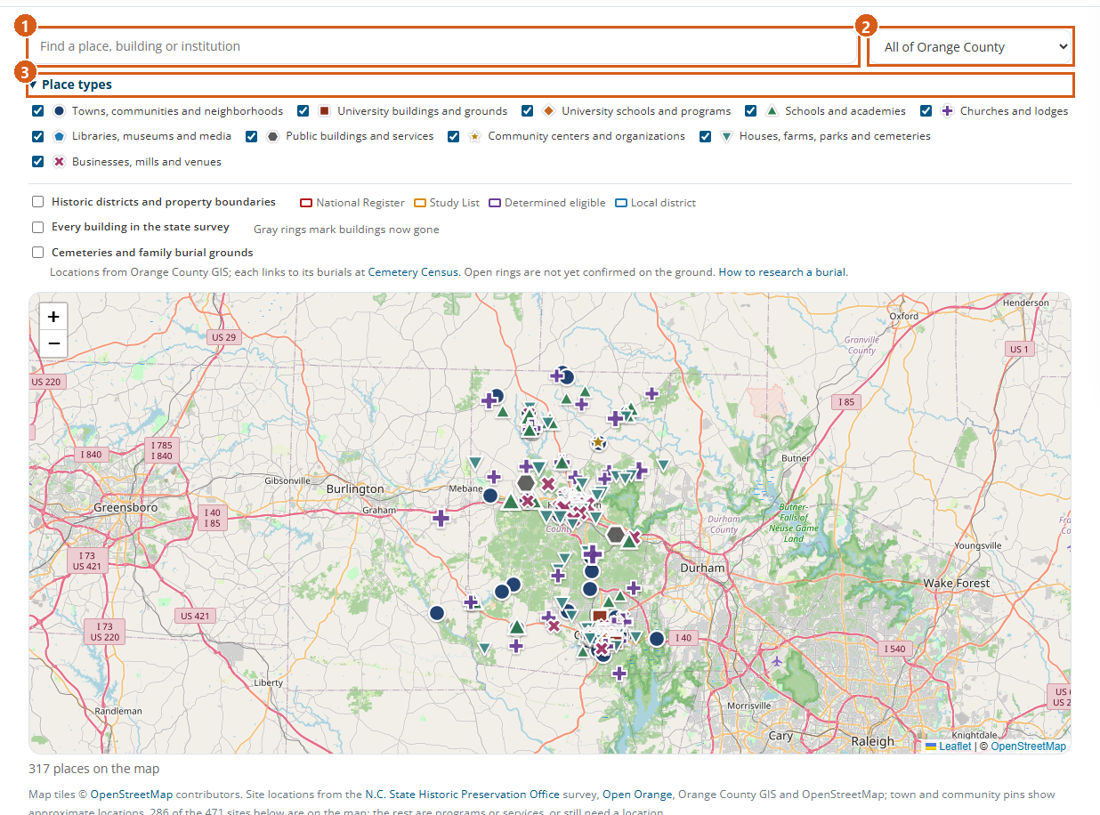Uncheck University buildings and grounds filter
Viewport: 1100px width, 815px height.
[303, 111]
